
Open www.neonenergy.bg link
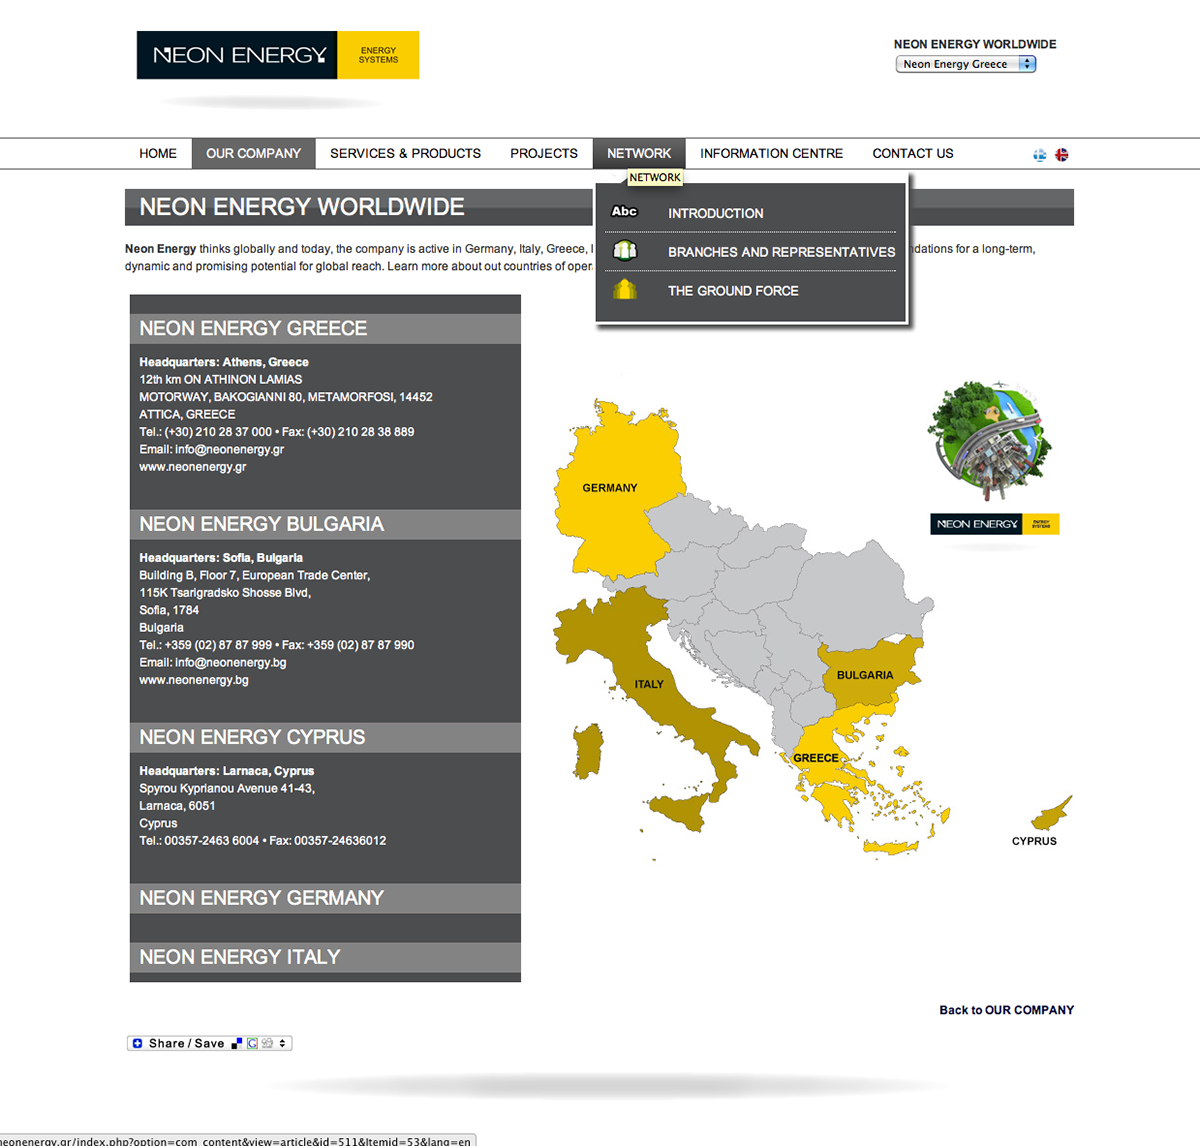194,680
